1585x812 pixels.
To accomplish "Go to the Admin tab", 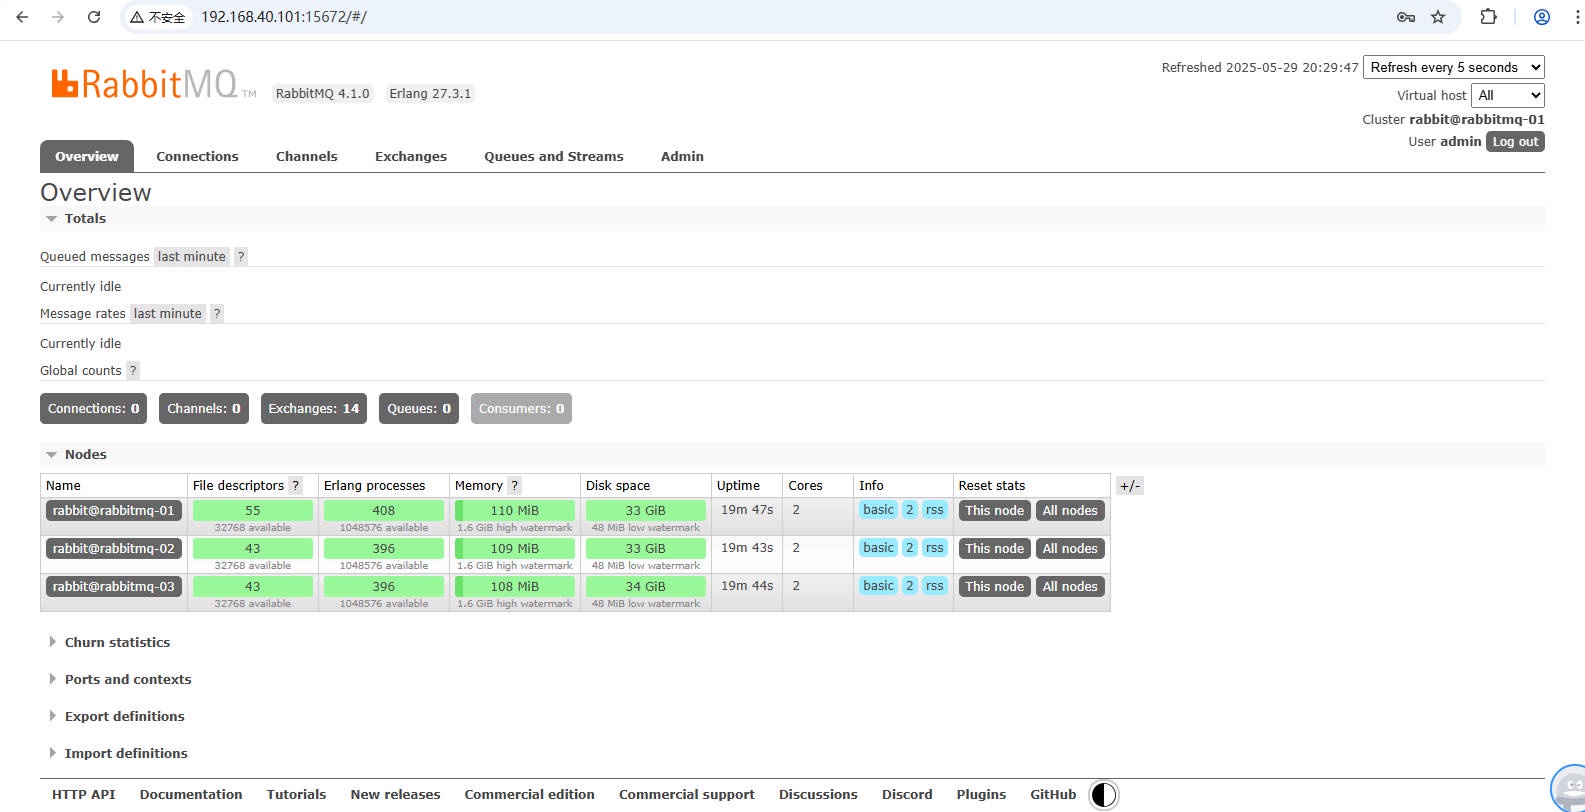I will pos(682,157).
